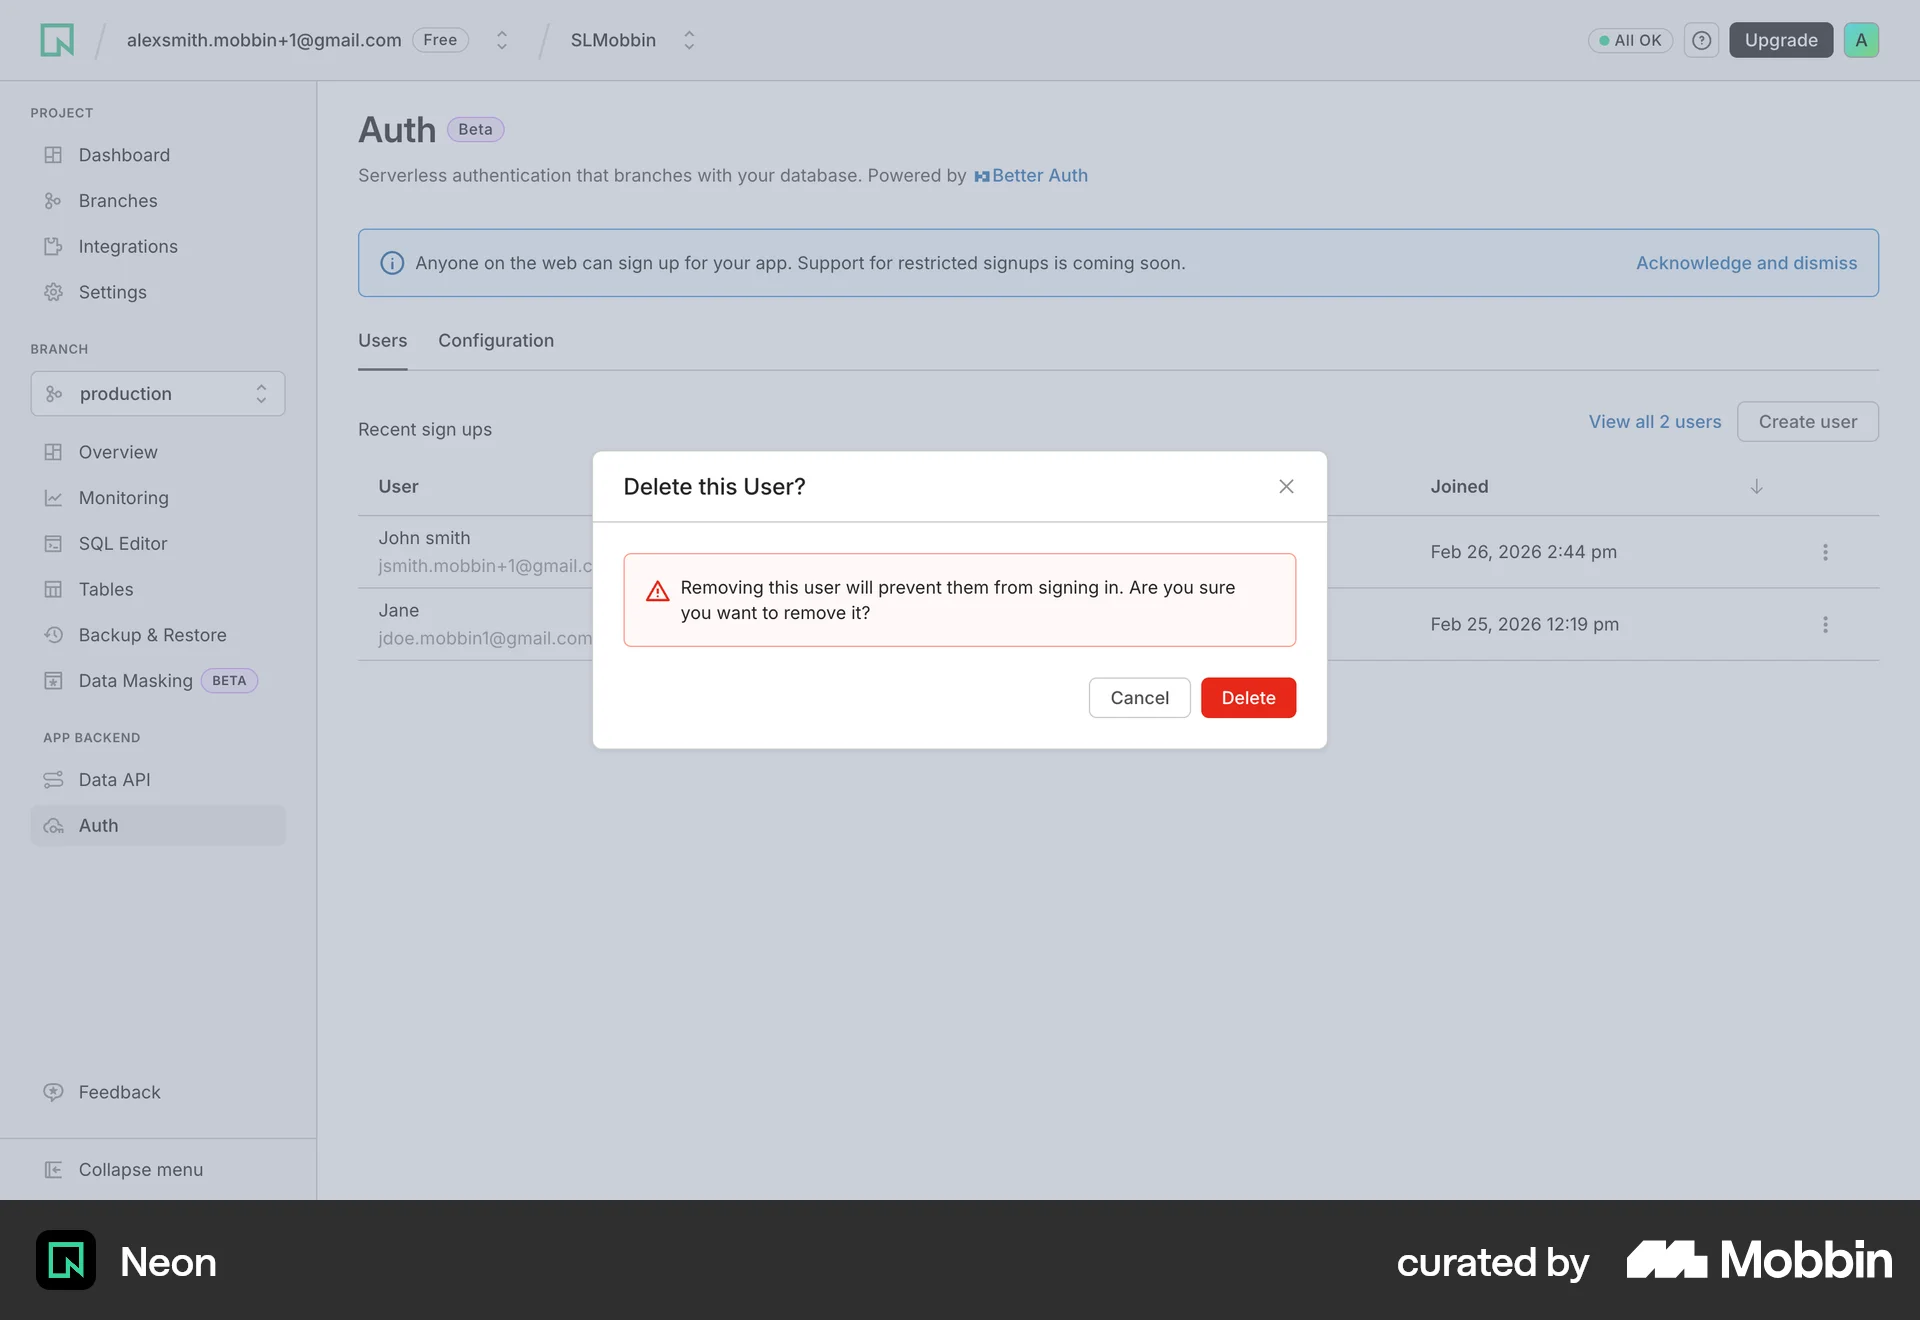The width and height of the screenshot is (1920, 1320).
Task: Go to Branches in the sidebar
Action: tap(158, 201)
